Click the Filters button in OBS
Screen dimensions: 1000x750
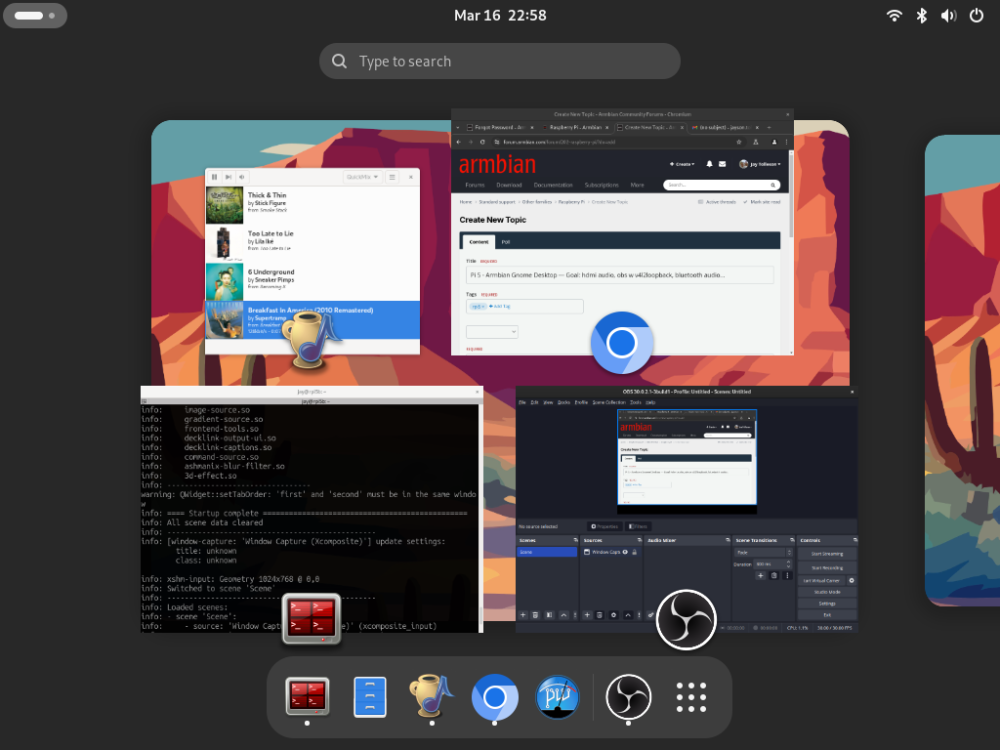coord(638,527)
